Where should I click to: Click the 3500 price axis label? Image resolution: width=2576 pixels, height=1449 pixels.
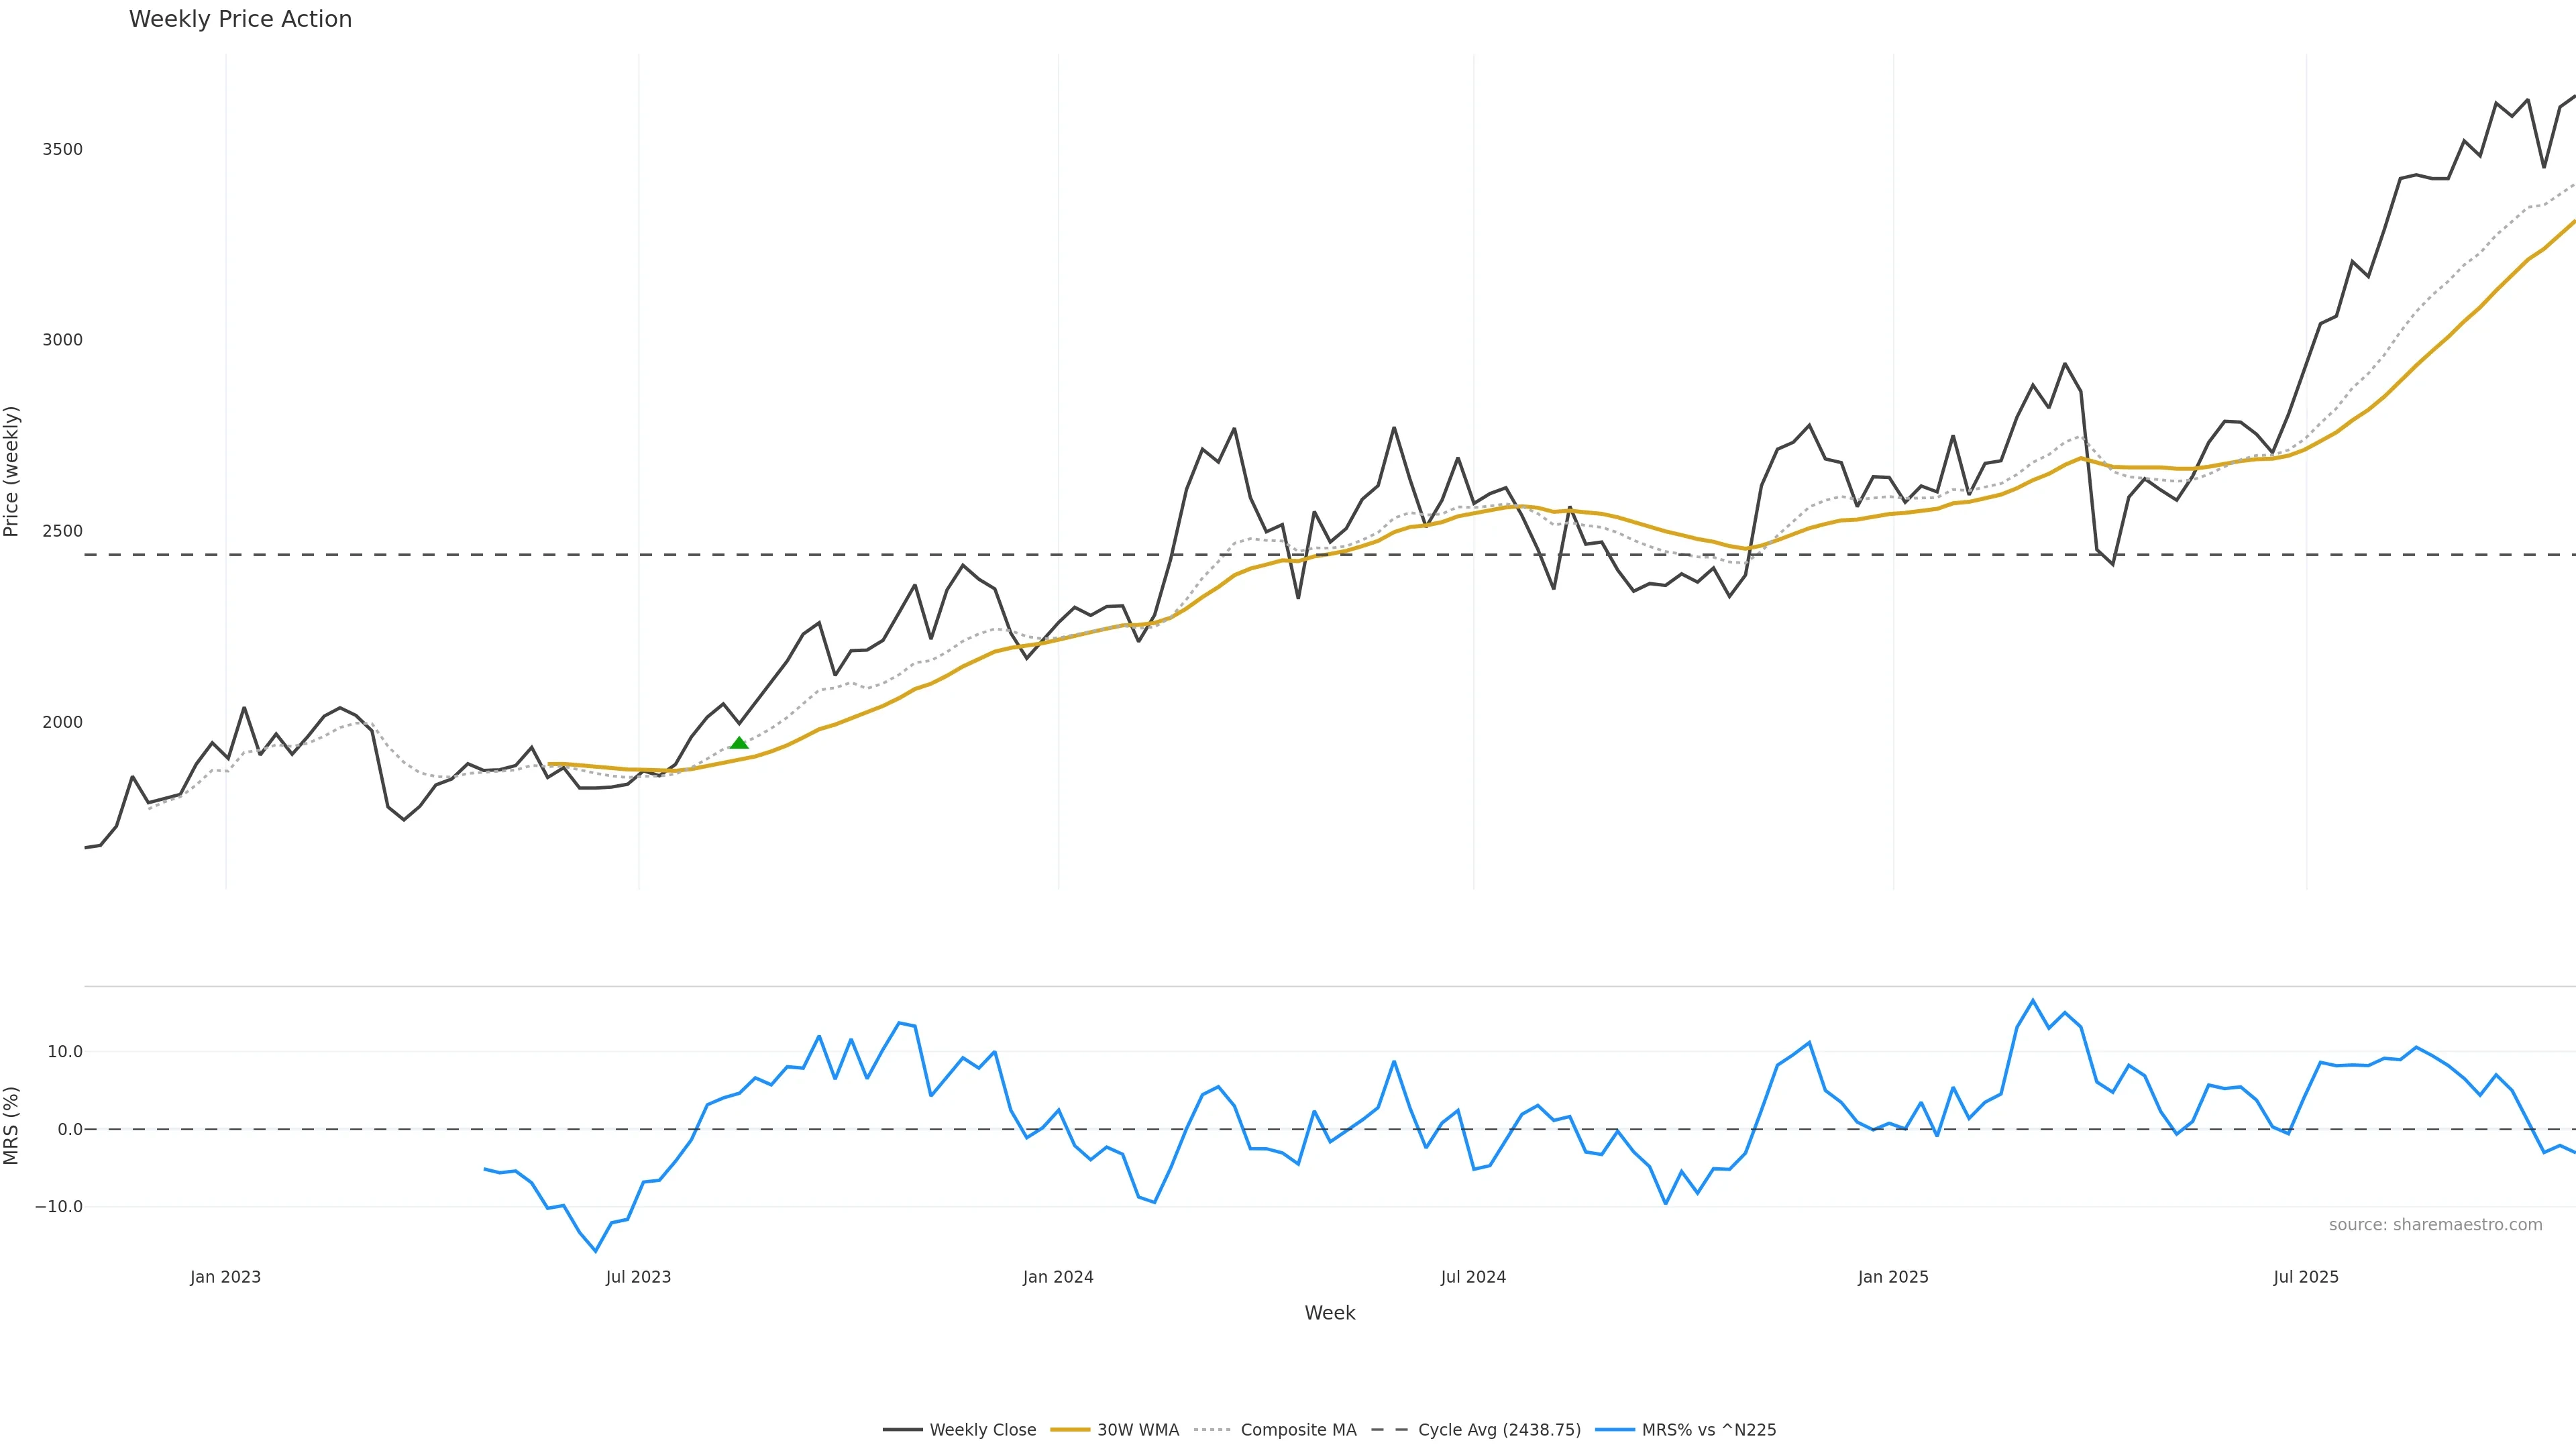62,149
